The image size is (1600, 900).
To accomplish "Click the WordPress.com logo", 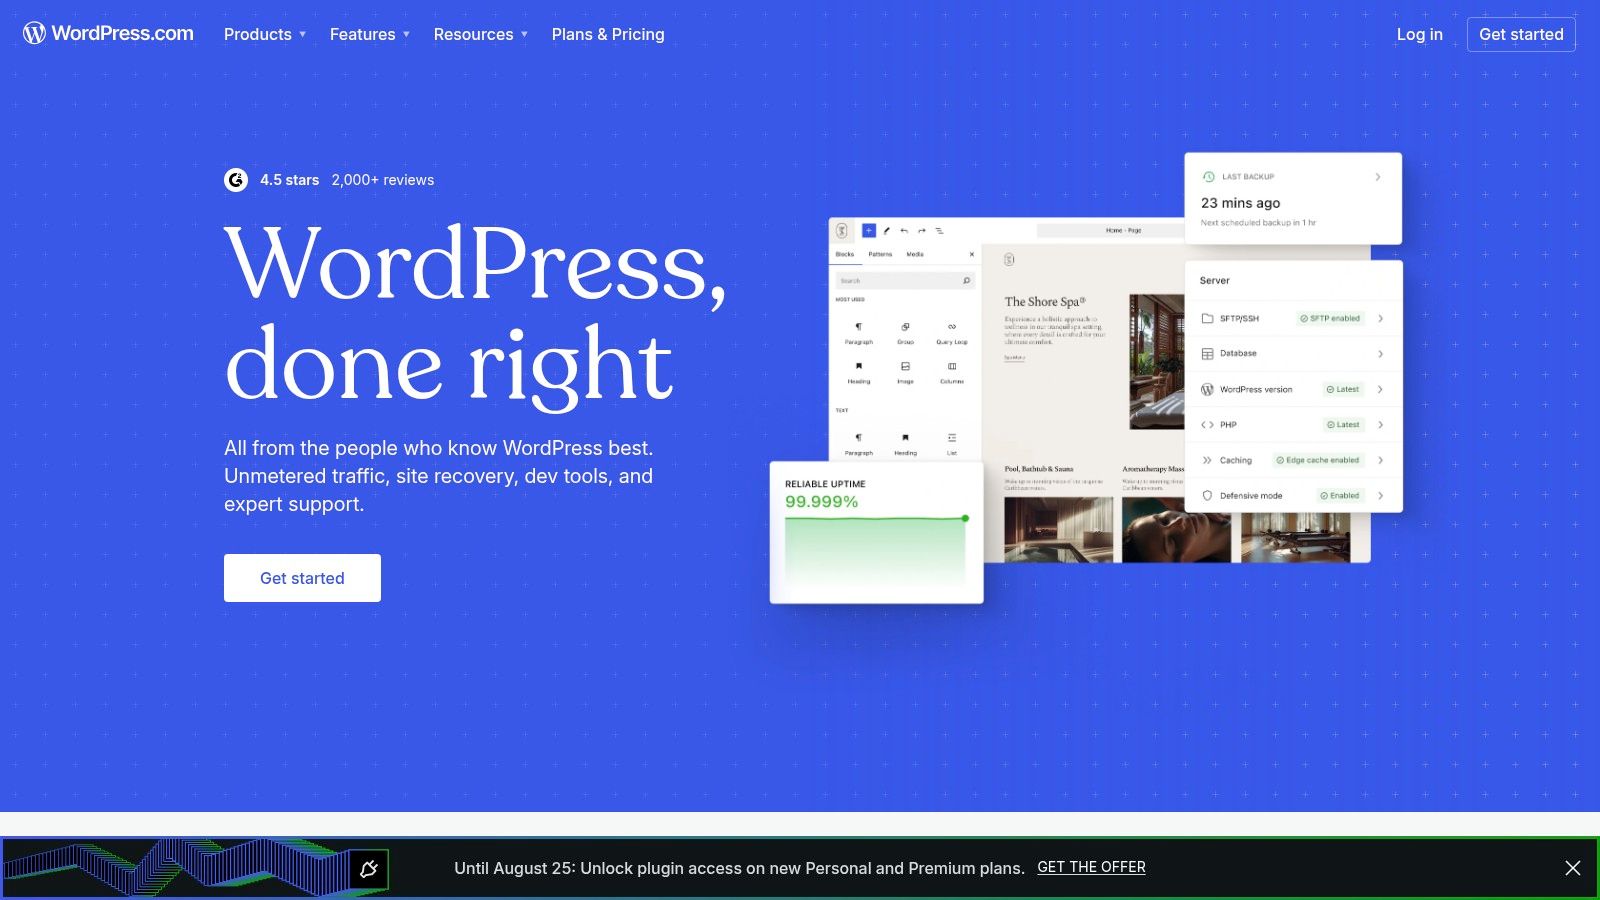I will 107,33.
